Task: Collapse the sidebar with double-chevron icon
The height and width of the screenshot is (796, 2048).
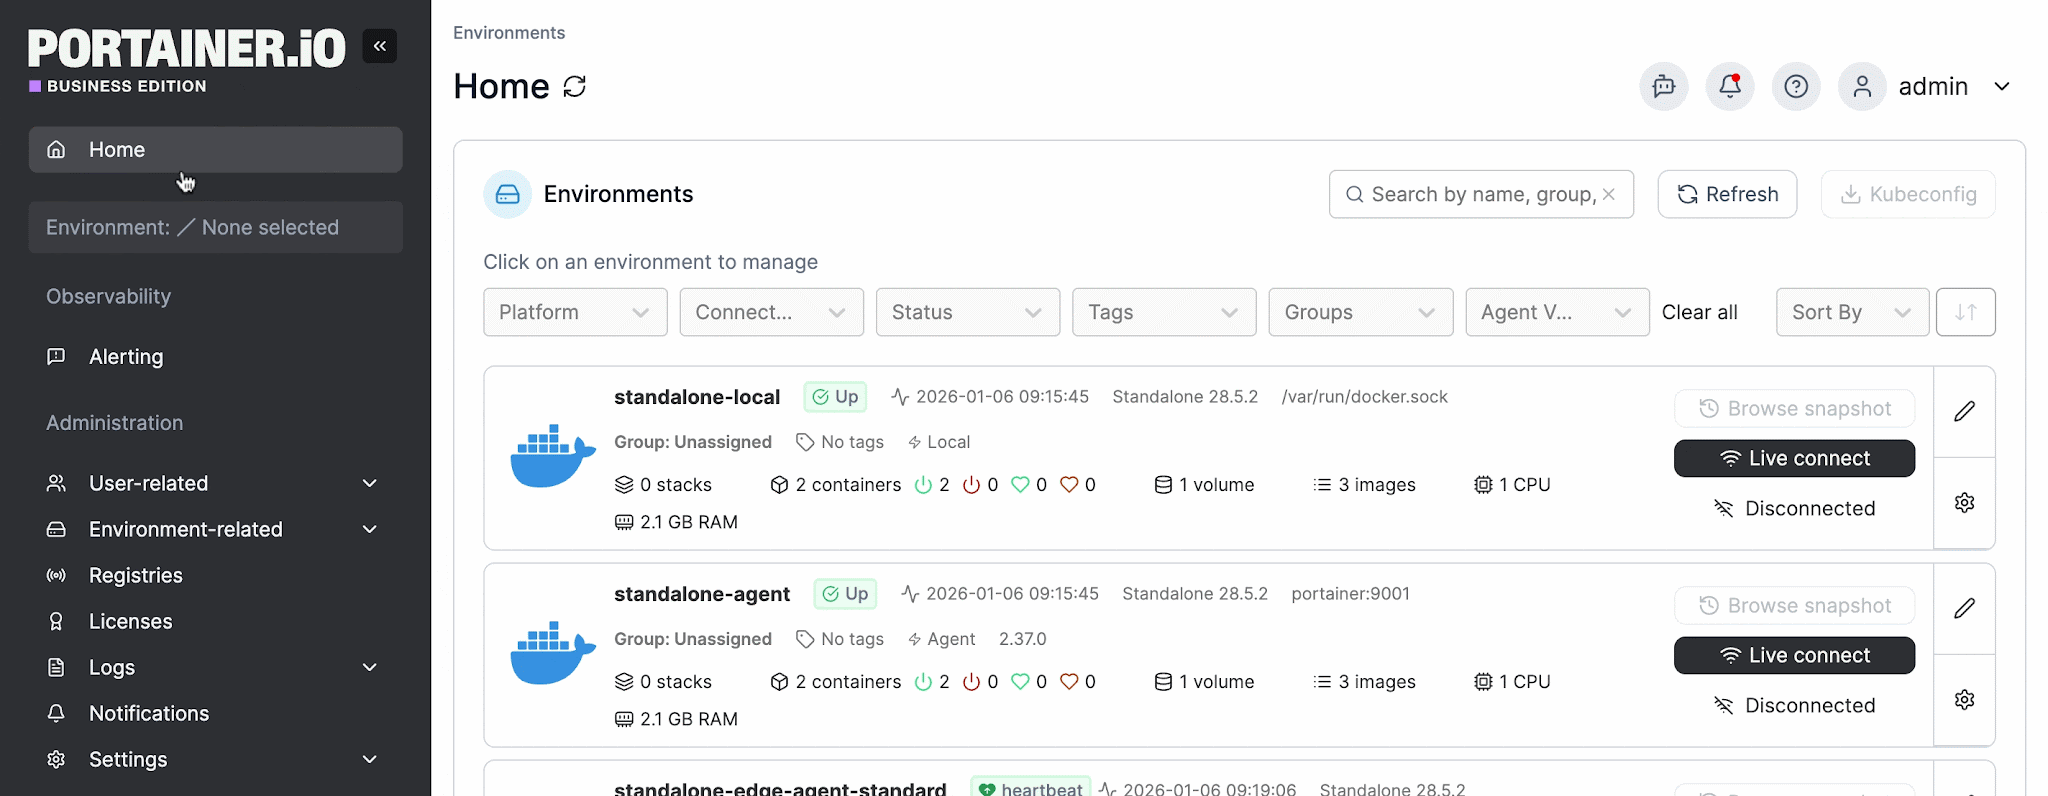Action: (x=380, y=46)
